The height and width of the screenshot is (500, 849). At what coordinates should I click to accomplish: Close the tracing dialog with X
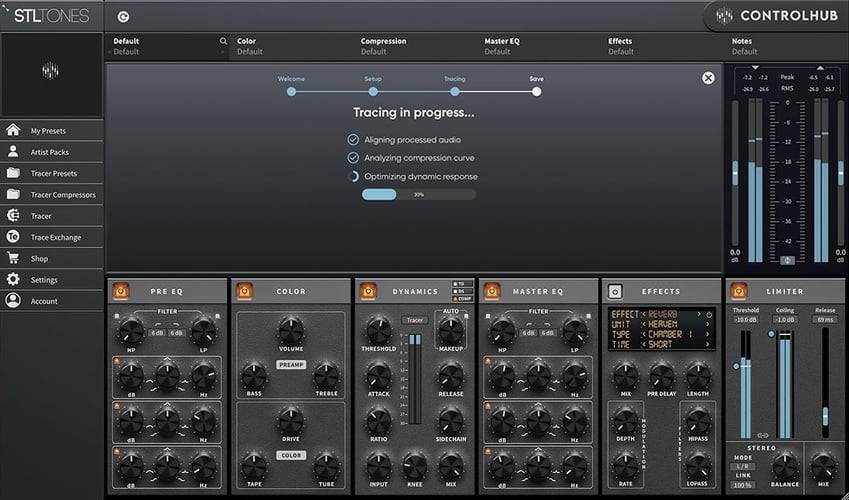coord(708,78)
